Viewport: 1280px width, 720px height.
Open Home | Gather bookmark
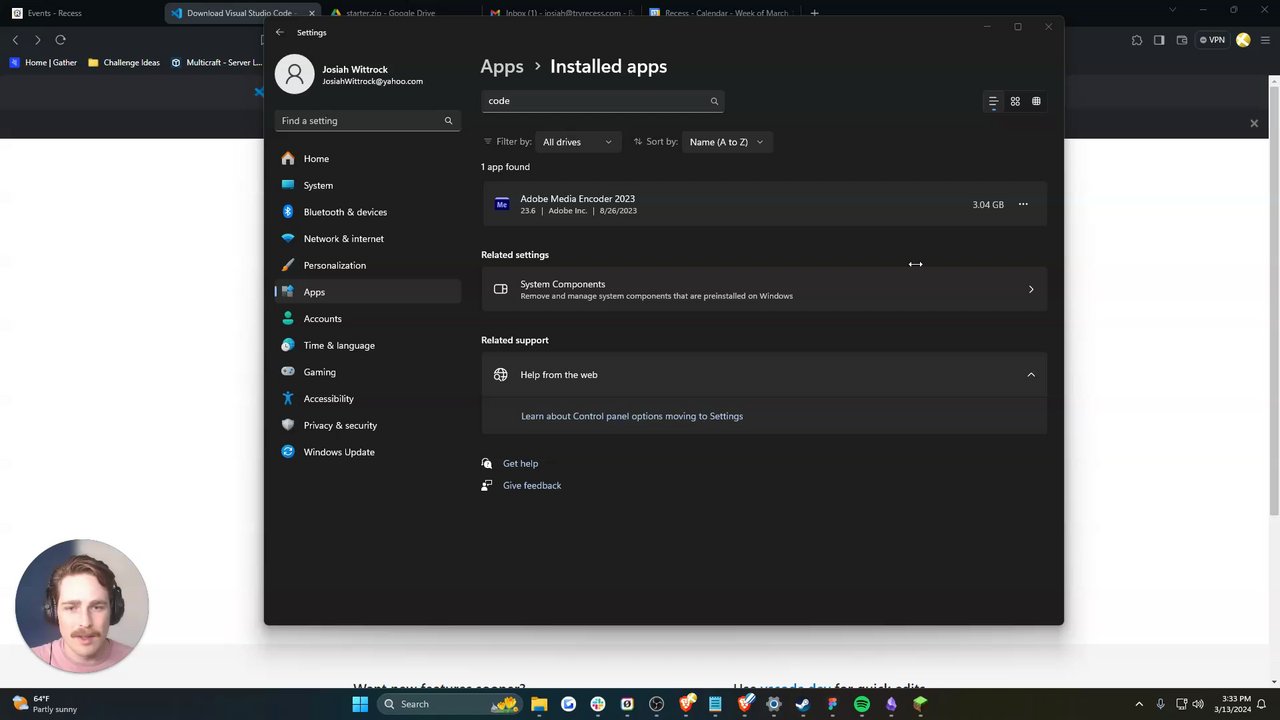pos(44,62)
